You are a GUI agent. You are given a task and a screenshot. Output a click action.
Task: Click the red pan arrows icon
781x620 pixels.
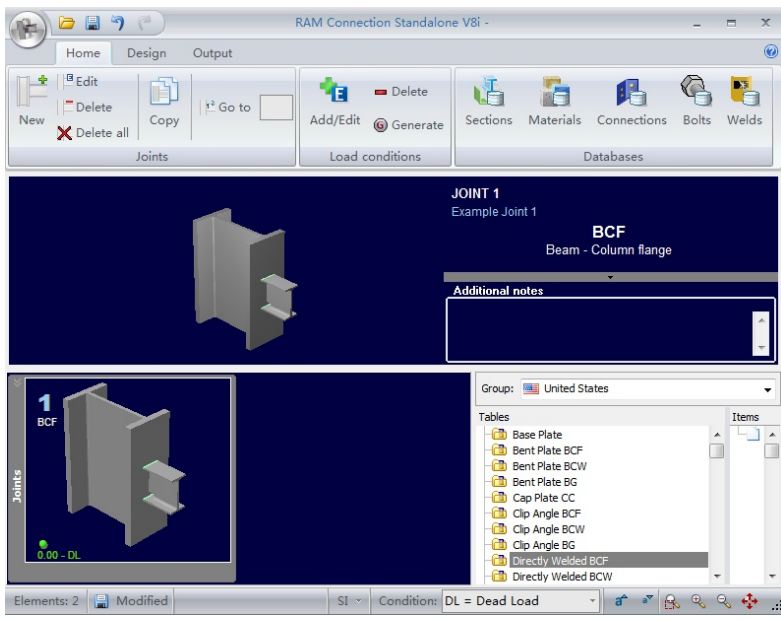[x=750, y=601]
